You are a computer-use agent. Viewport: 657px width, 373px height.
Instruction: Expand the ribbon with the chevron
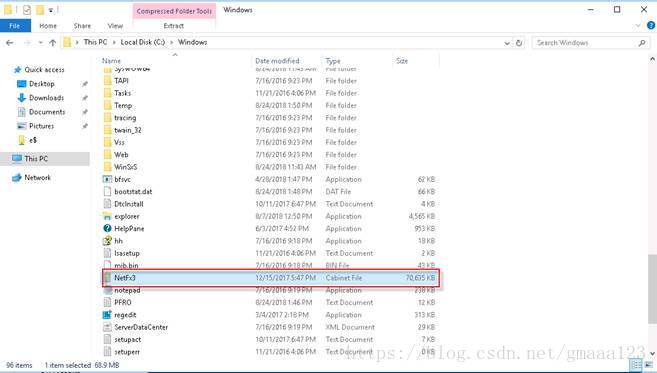pos(638,26)
